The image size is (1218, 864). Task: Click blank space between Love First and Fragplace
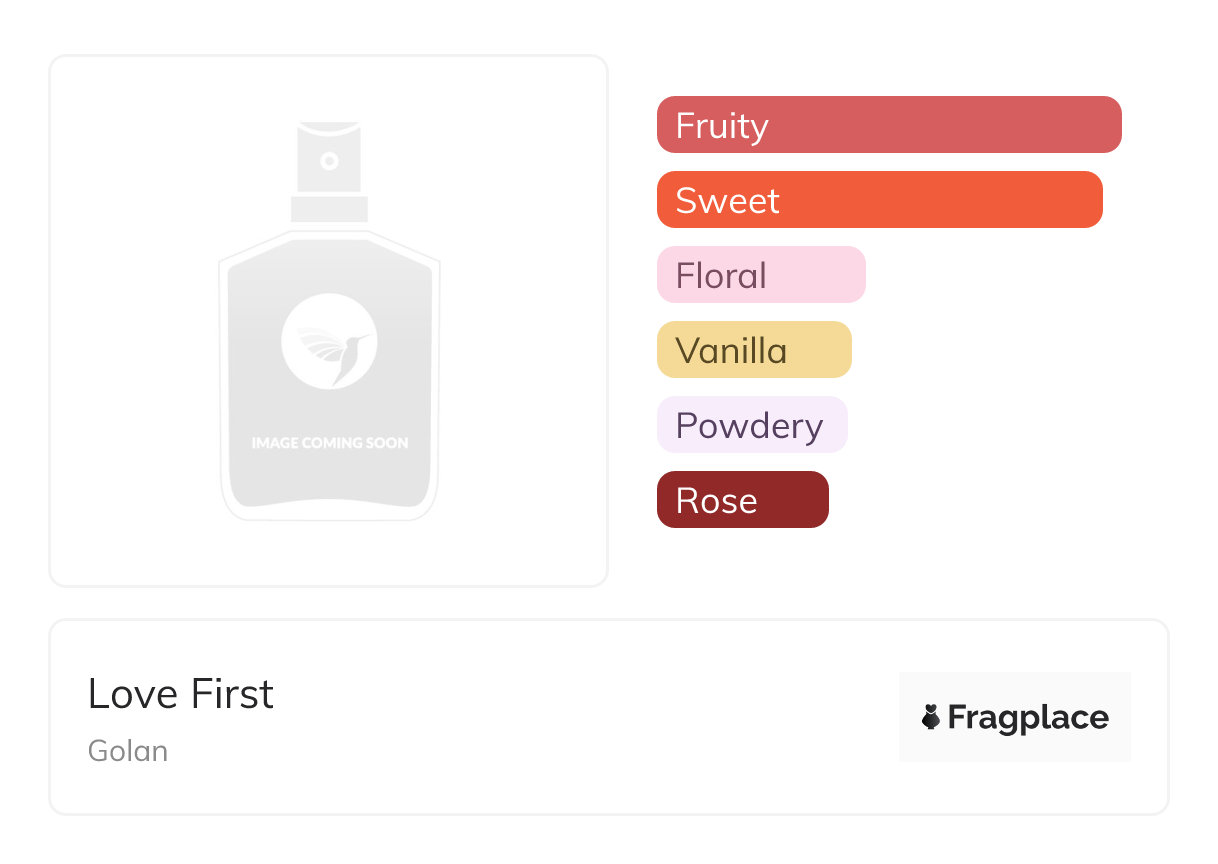[x=580, y=717]
